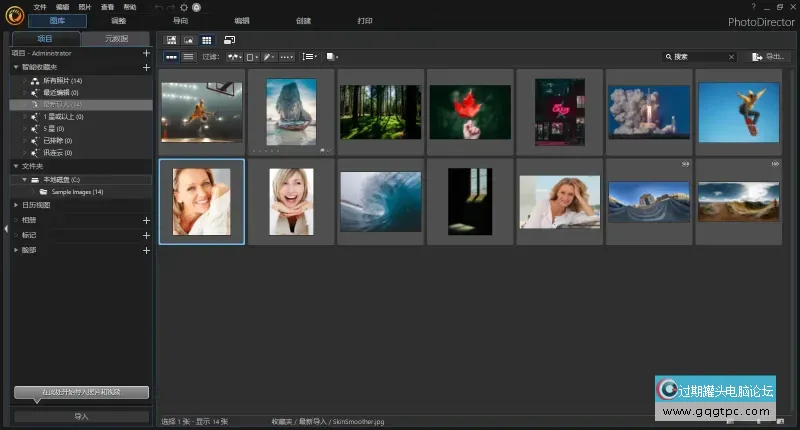The height and width of the screenshot is (430, 800).
Task: Open the 查看 menu
Action: (x=107, y=7)
